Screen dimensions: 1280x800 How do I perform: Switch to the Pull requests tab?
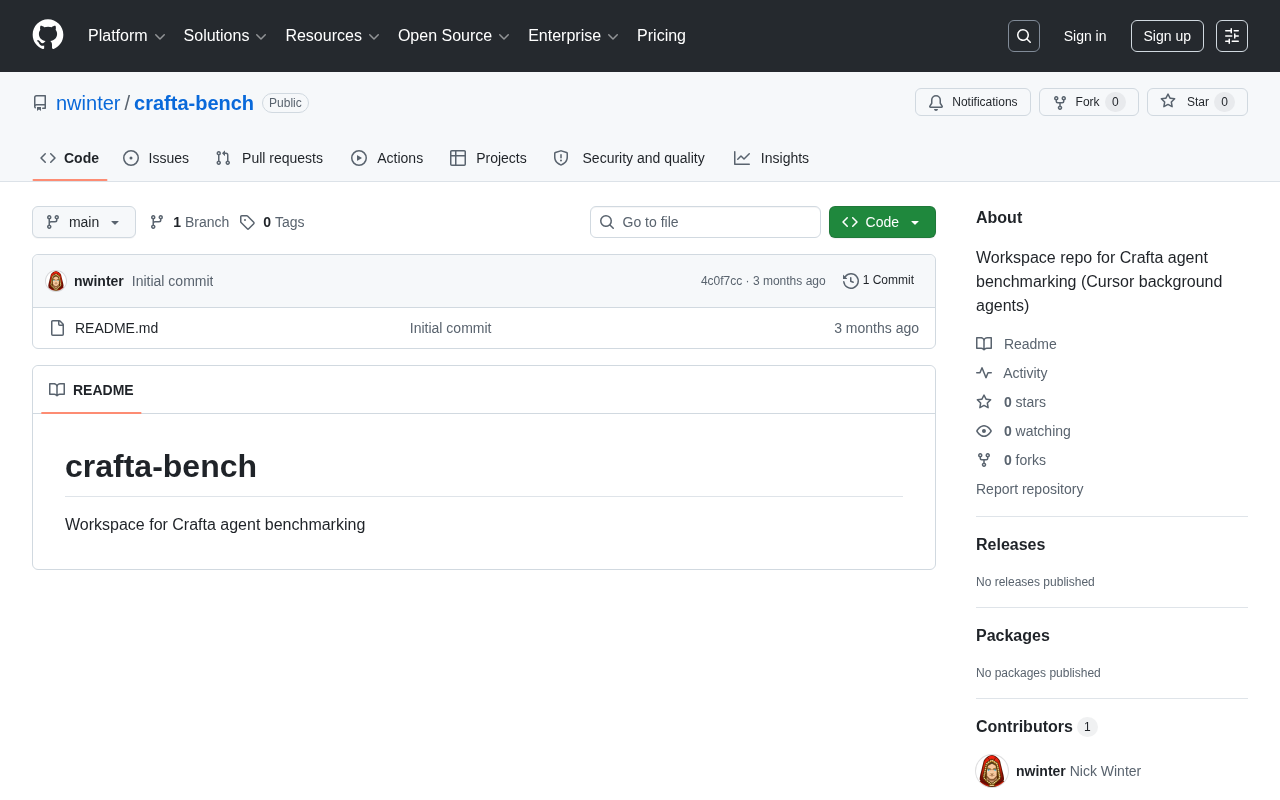(269, 158)
